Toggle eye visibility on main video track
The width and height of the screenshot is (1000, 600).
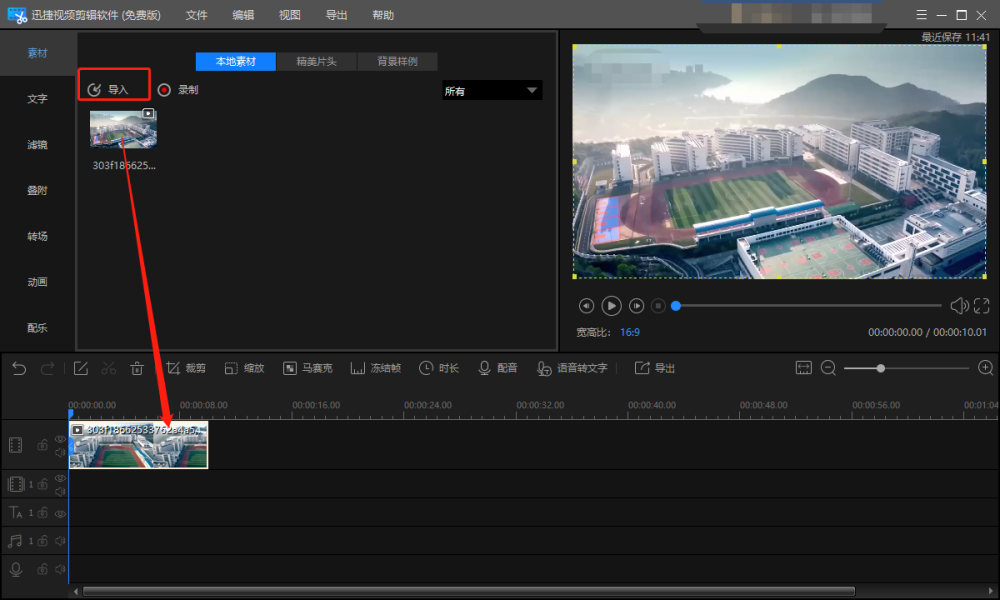(x=60, y=439)
